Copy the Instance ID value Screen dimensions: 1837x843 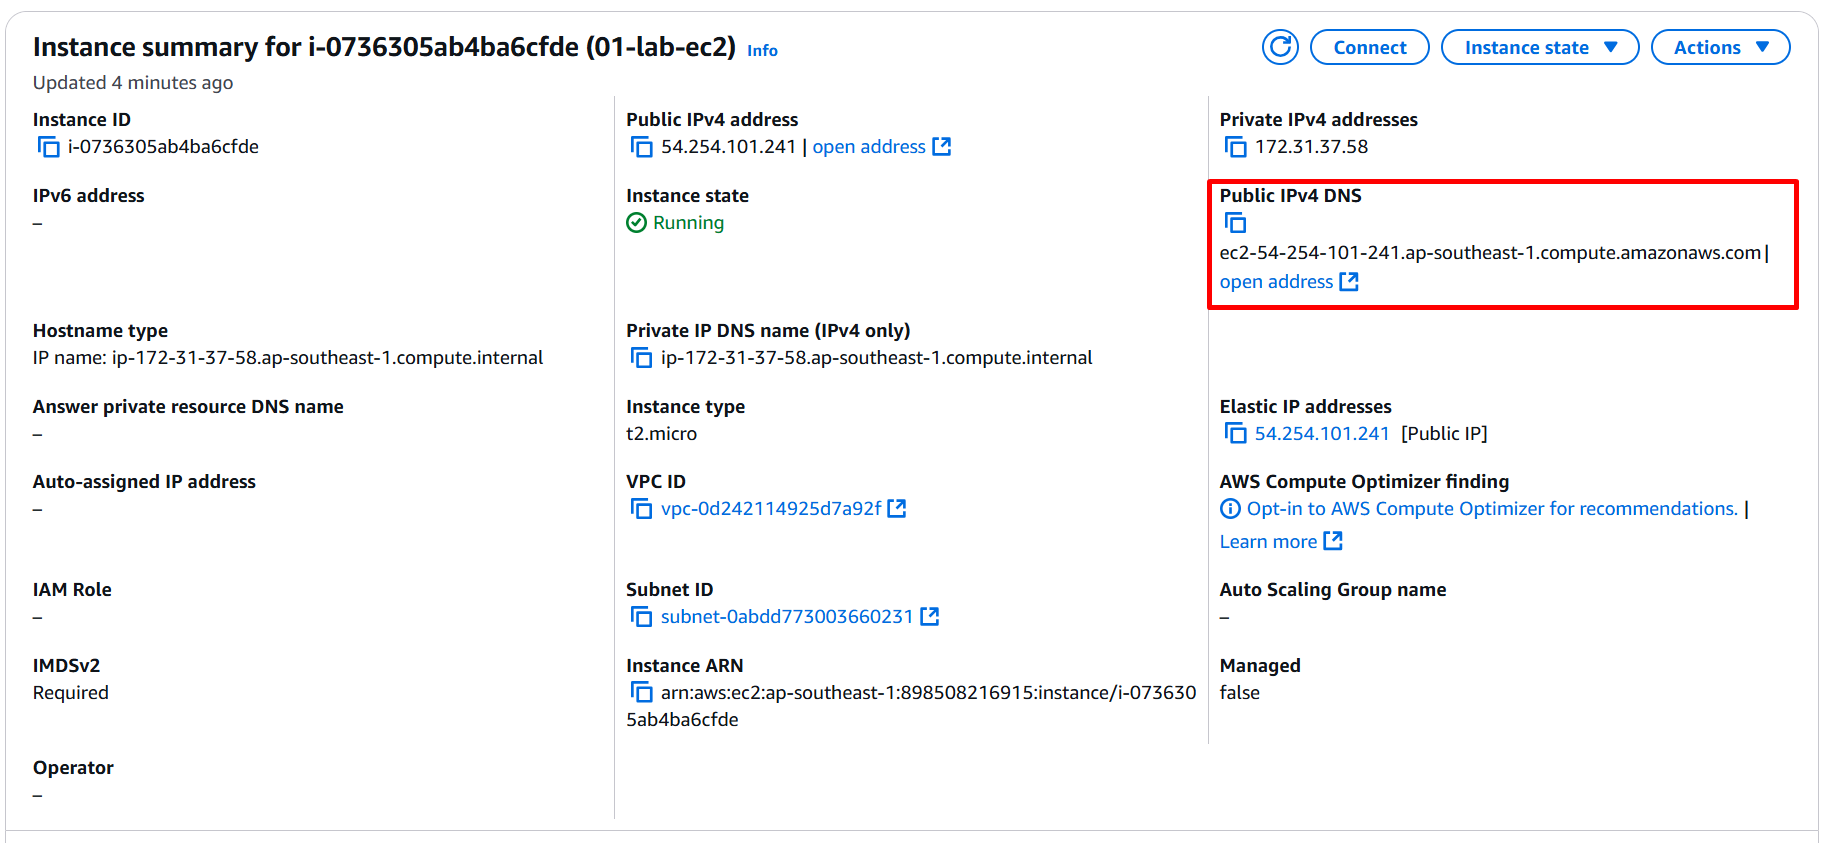click(48, 147)
